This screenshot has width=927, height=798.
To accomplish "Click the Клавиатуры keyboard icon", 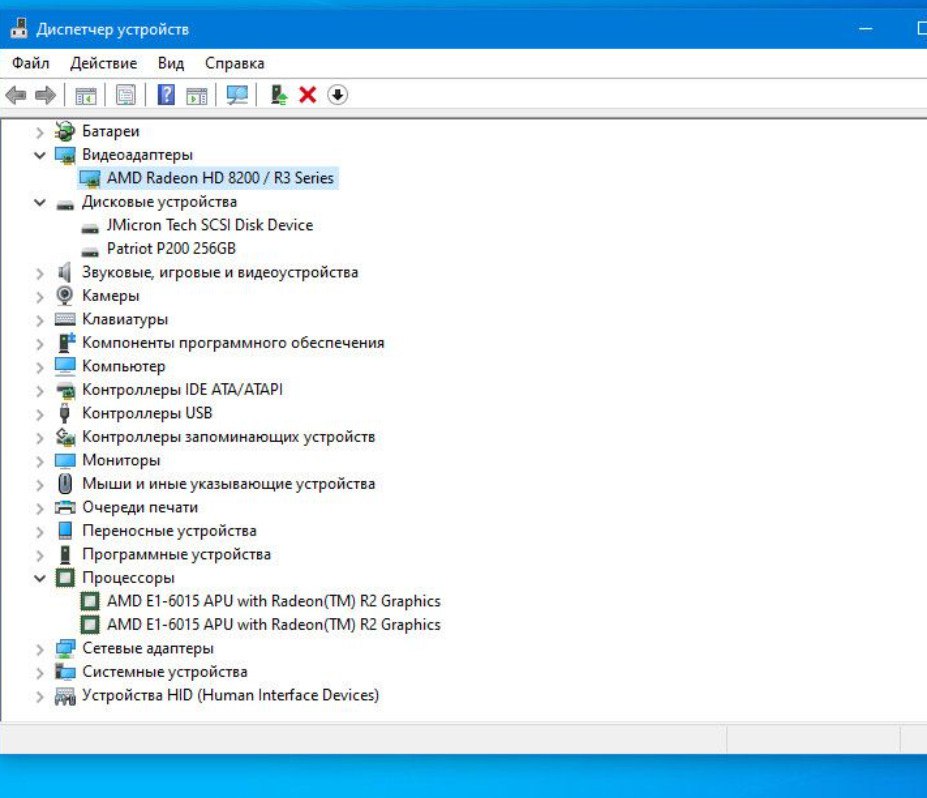I will click(65, 319).
